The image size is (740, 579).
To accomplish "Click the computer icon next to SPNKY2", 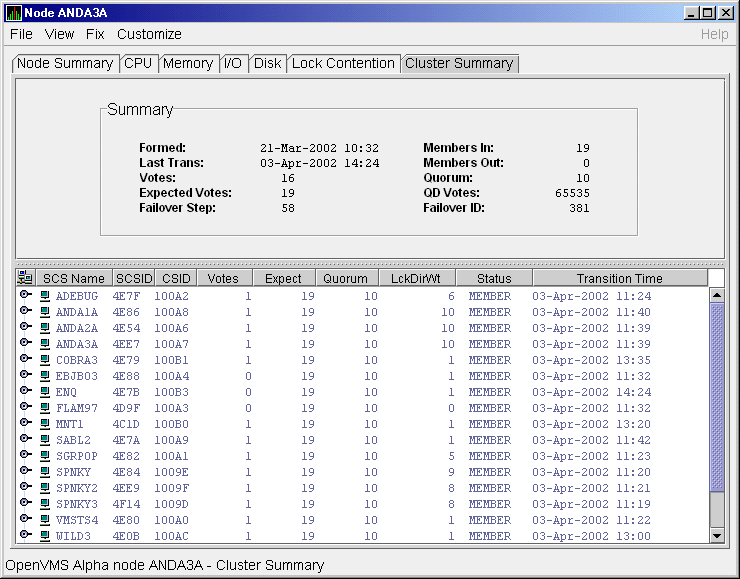I will click(x=44, y=488).
